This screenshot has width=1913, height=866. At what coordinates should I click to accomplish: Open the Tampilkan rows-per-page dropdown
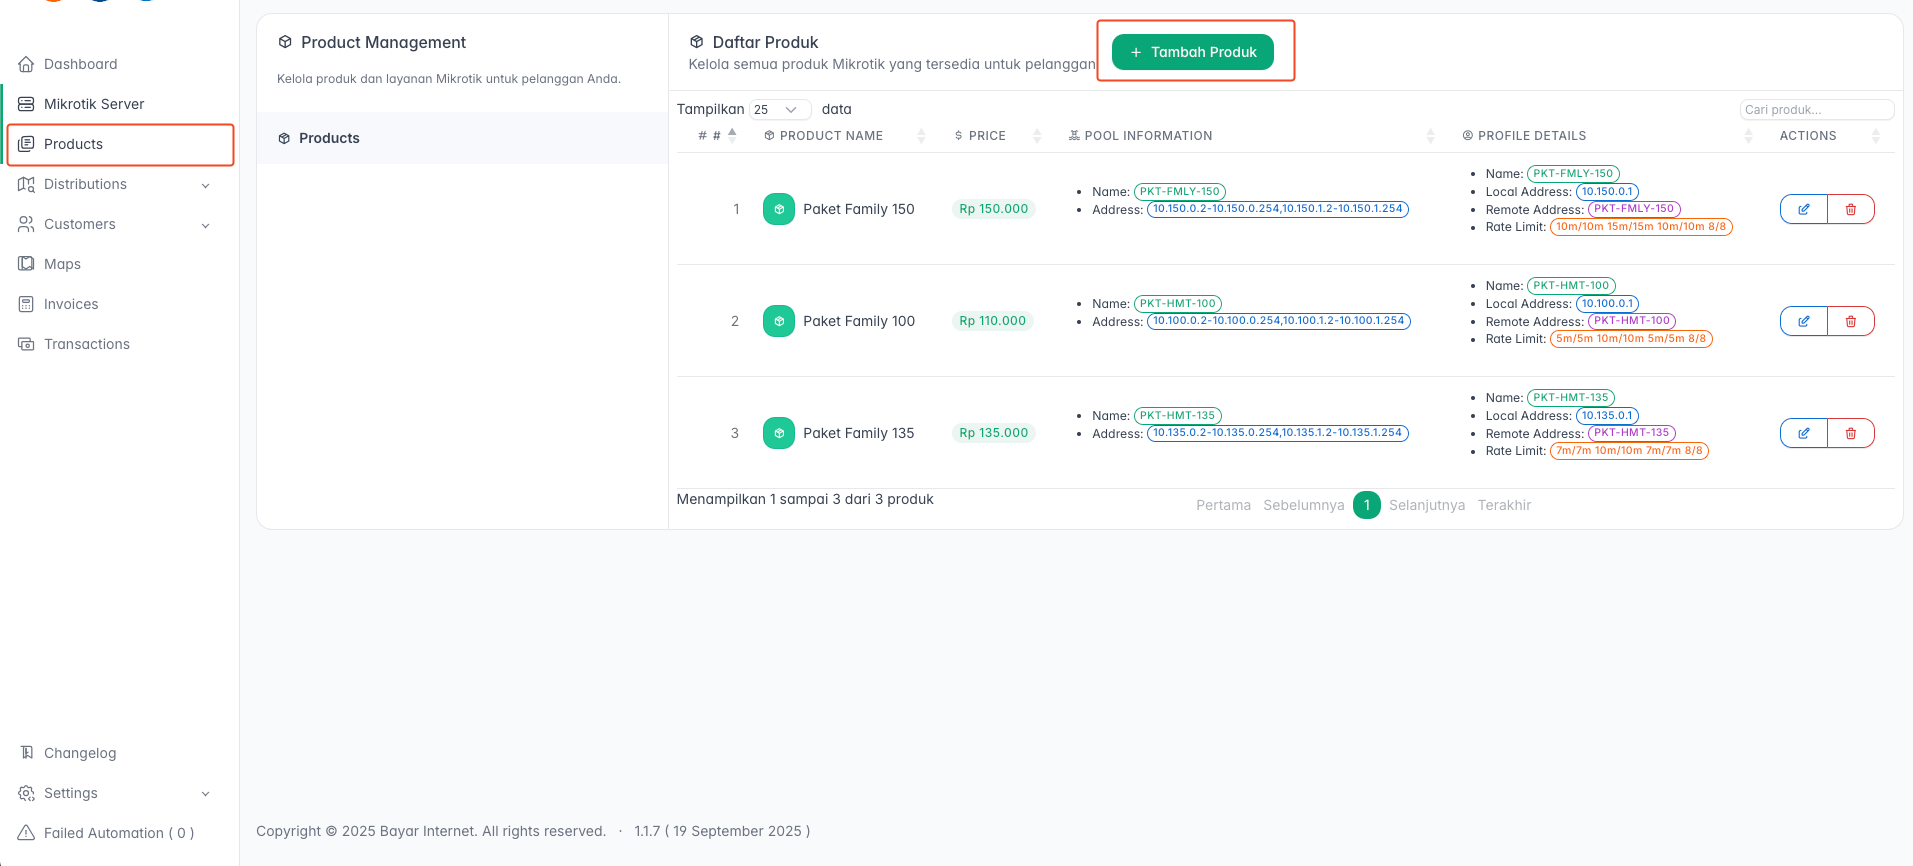(x=779, y=110)
